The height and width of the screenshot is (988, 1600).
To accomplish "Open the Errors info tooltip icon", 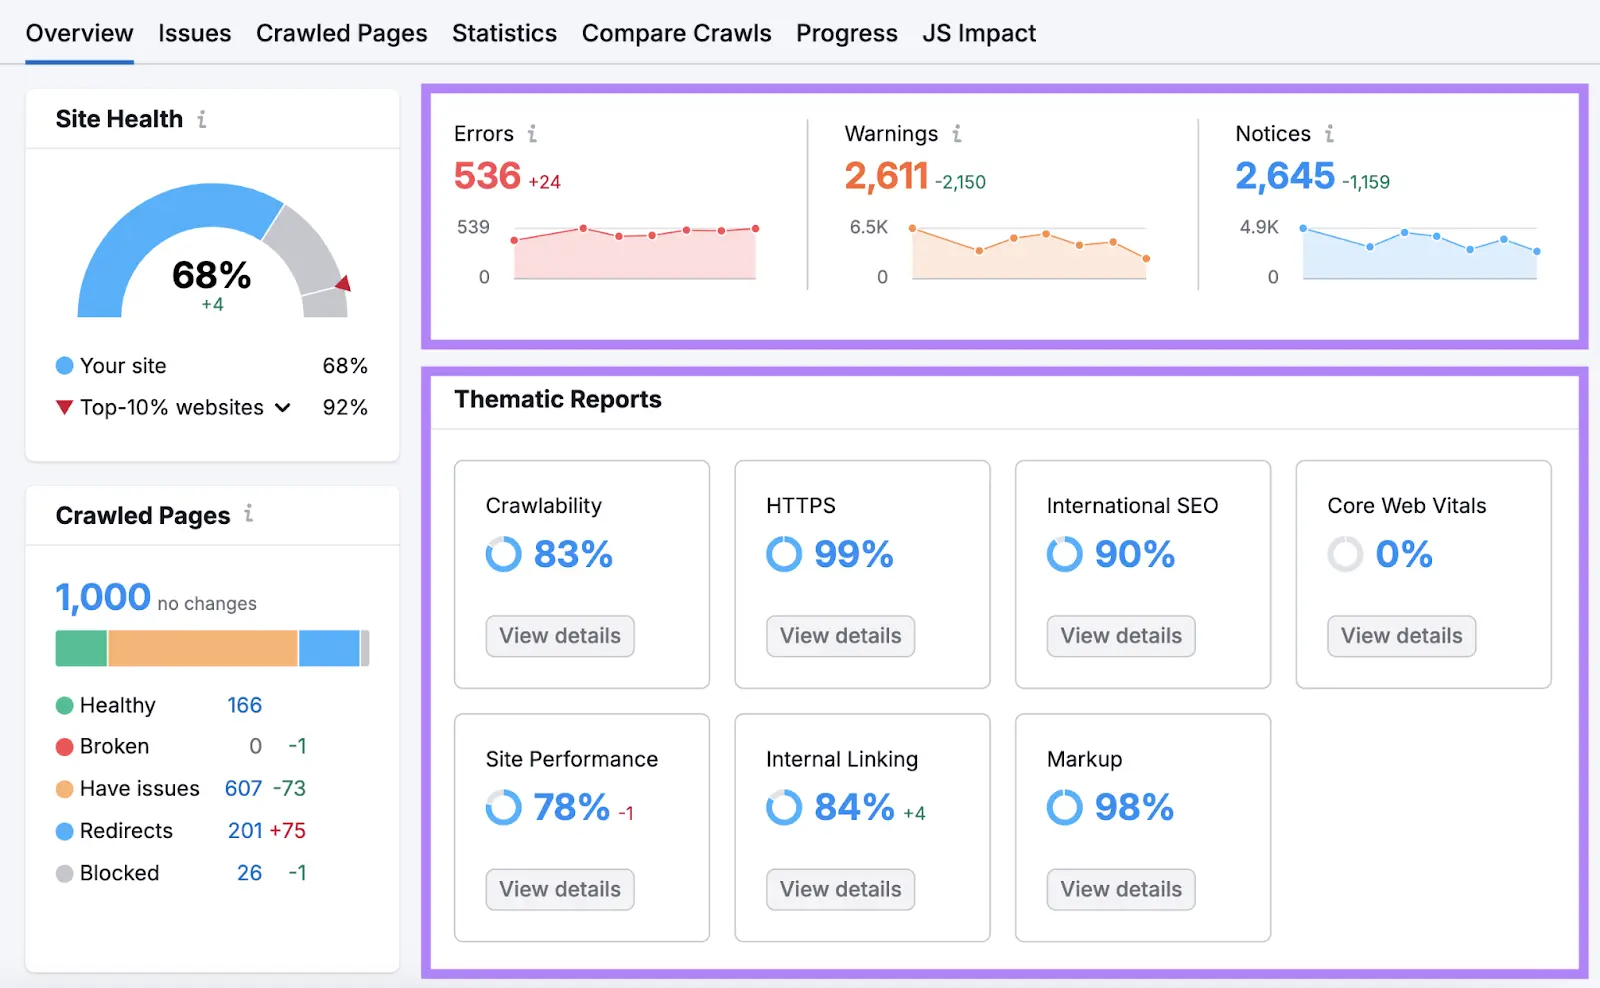I will [534, 133].
